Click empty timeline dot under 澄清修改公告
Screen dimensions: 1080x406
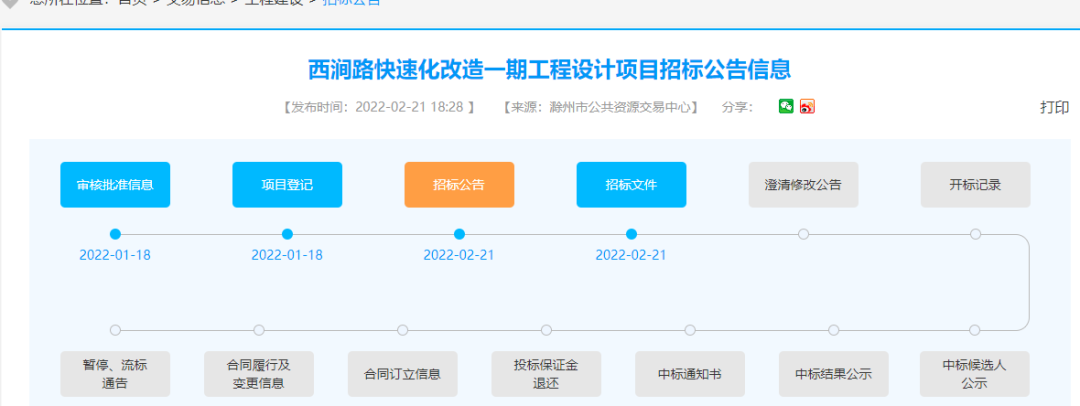(803, 234)
